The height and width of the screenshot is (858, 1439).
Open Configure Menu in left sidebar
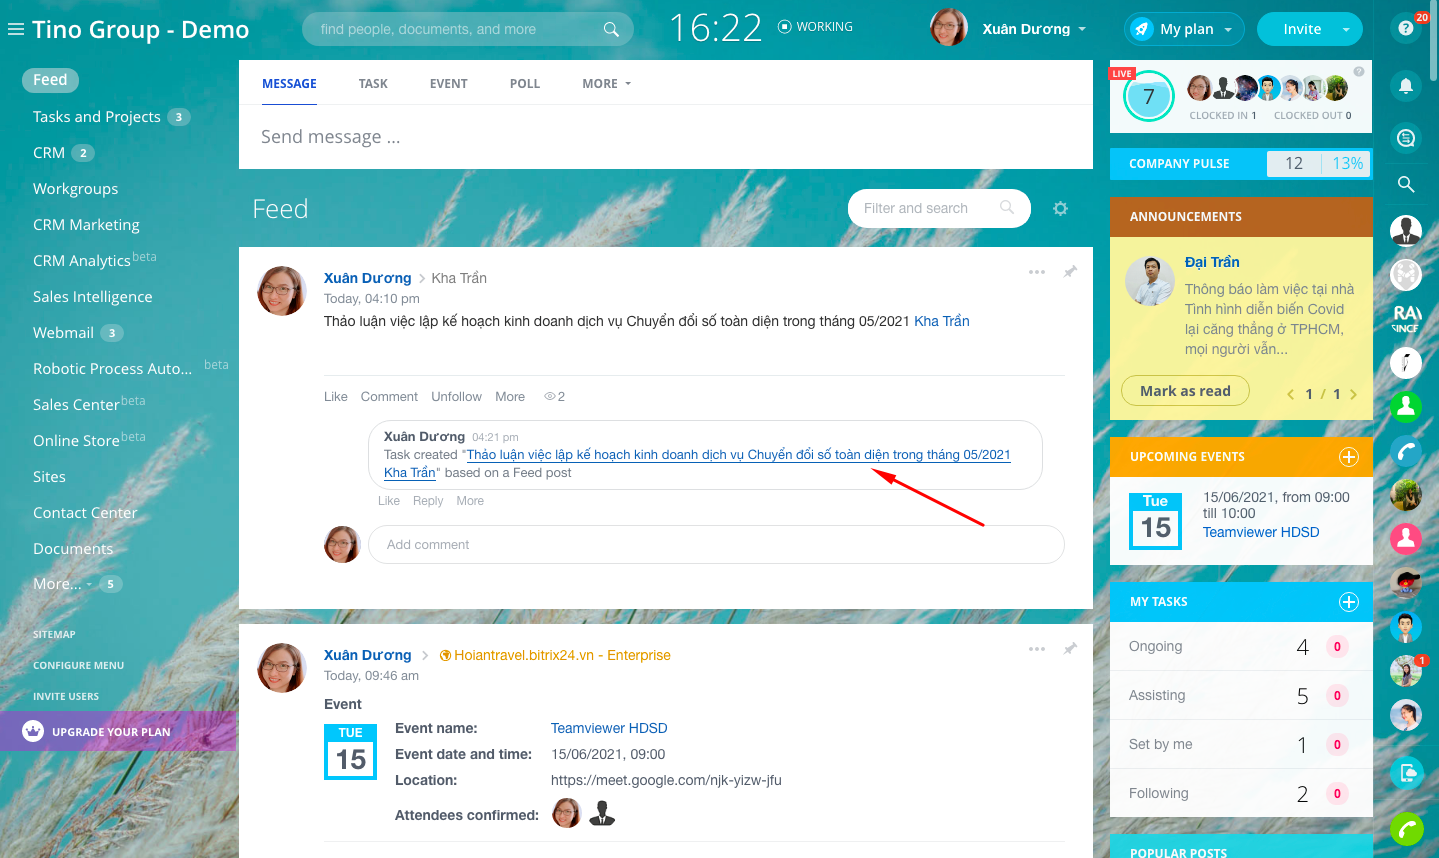(79, 666)
